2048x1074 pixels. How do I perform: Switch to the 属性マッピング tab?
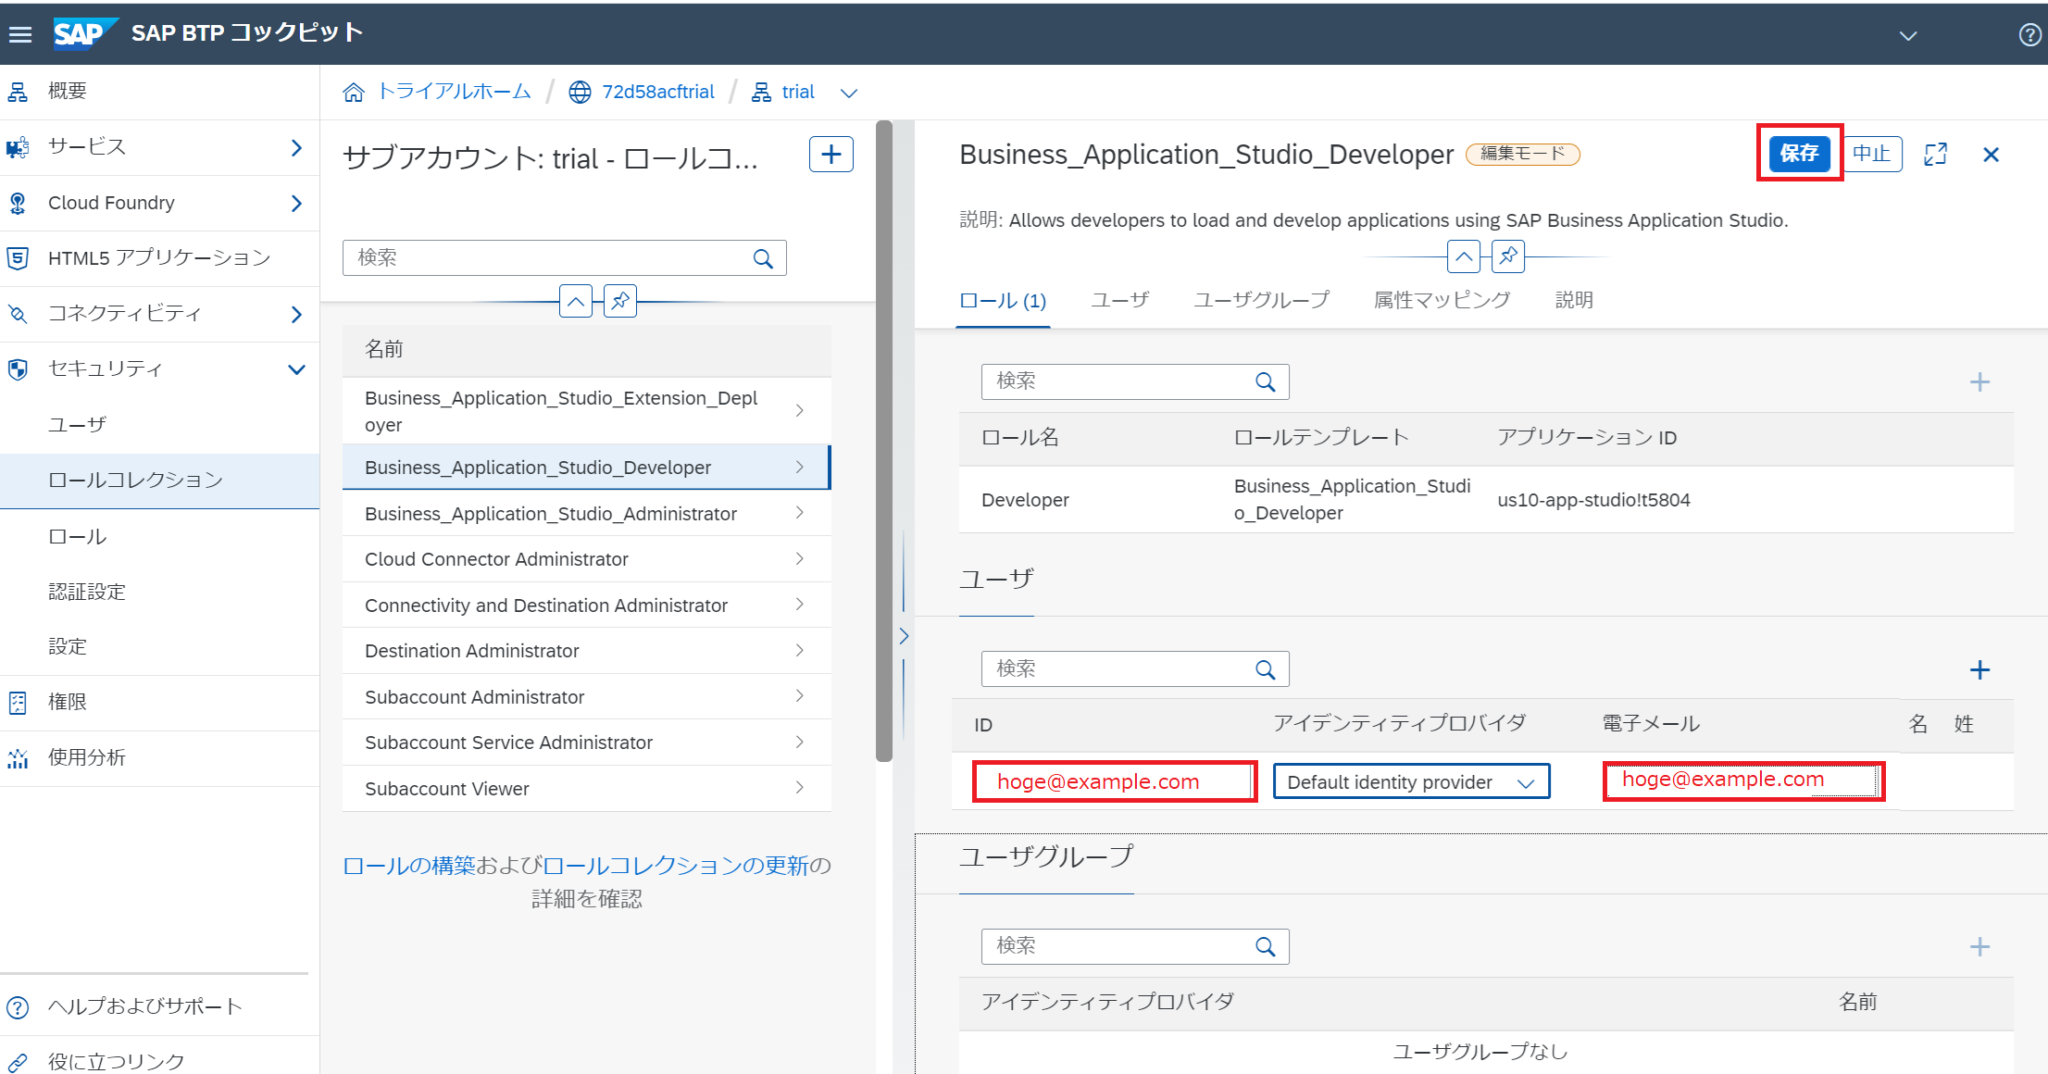pos(1442,299)
